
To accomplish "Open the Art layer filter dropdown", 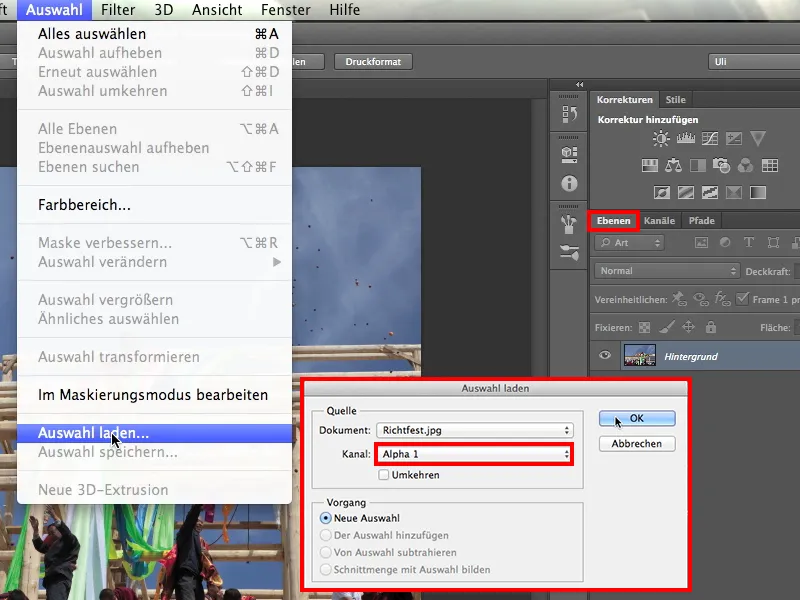I will pyautogui.click(x=629, y=243).
